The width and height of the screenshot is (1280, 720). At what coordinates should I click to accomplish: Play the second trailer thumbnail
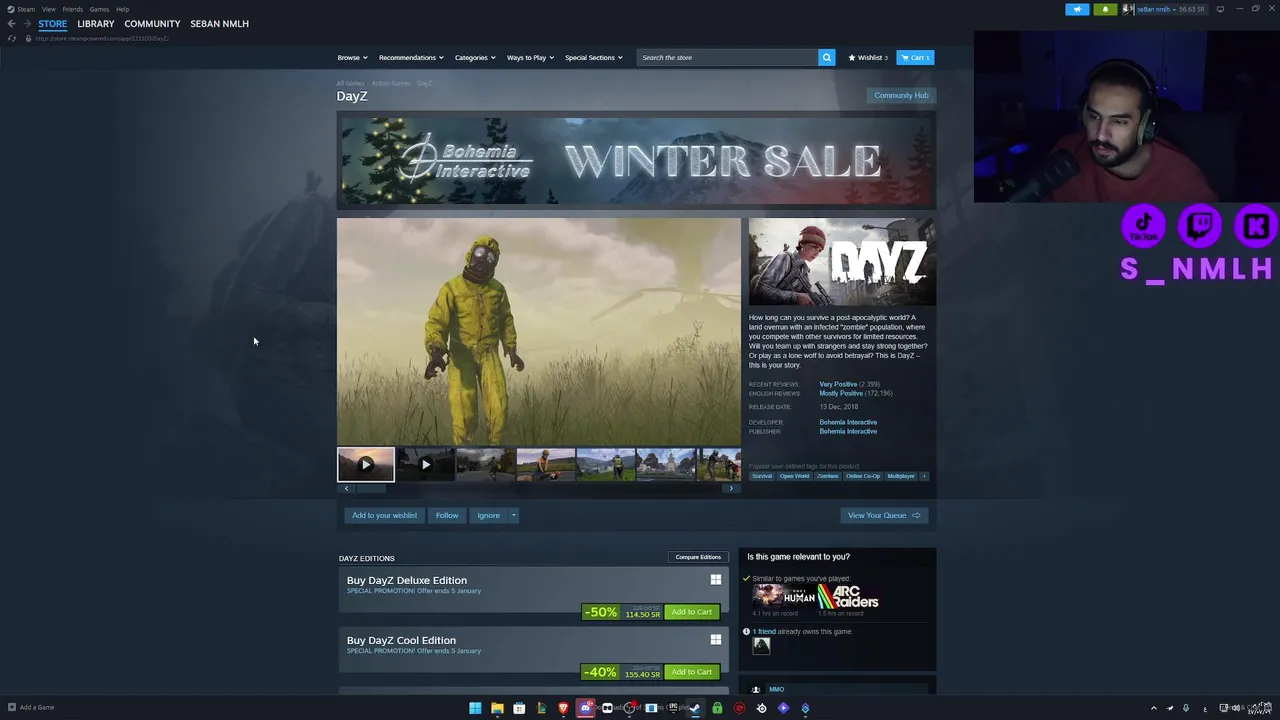click(x=426, y=464)
